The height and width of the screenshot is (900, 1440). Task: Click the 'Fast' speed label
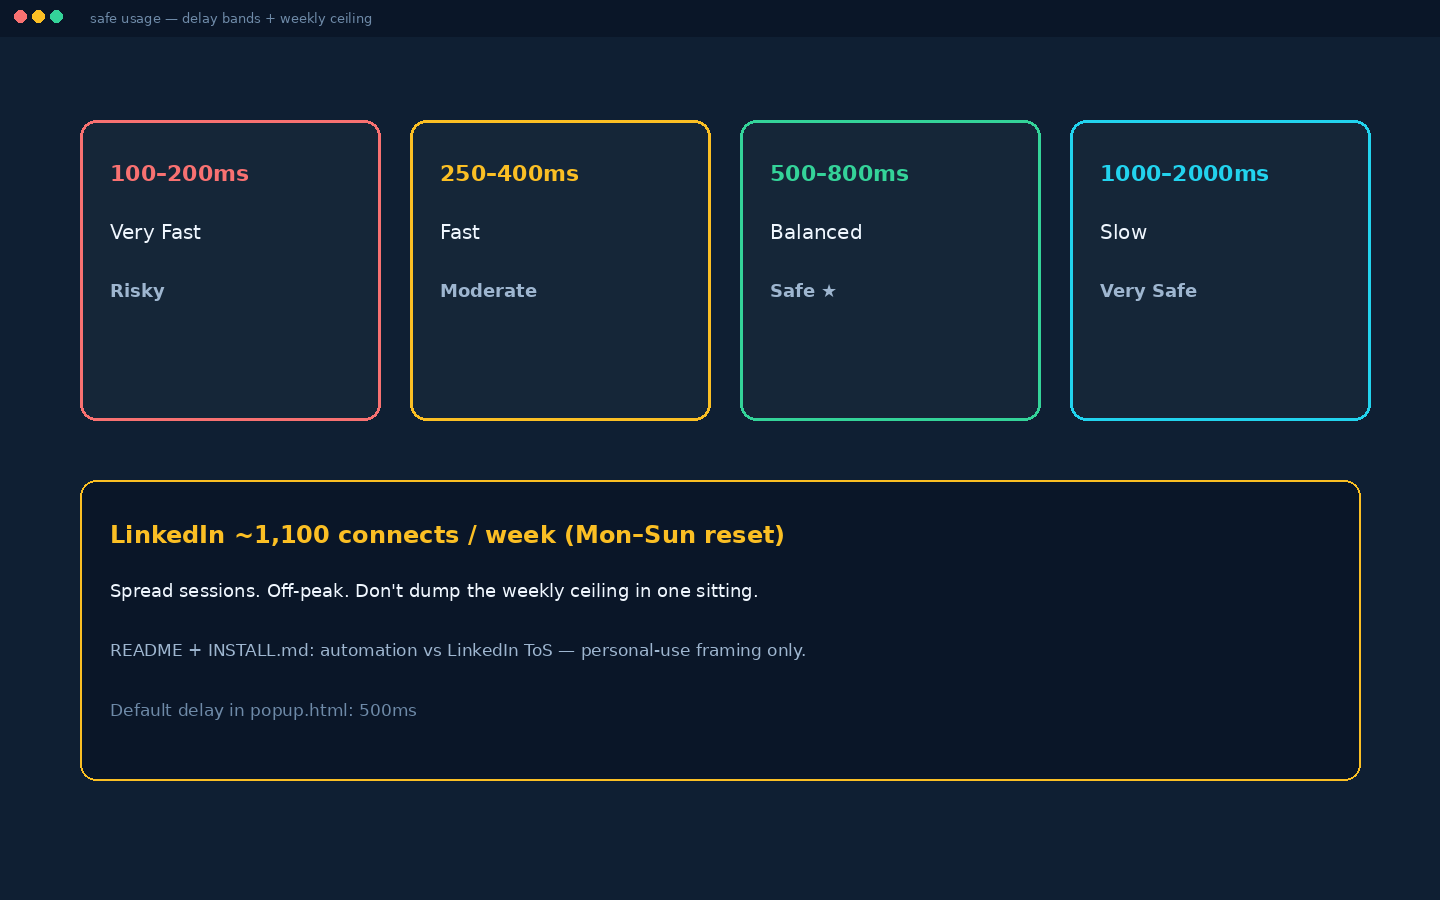pyautogui.click(x=460, y=232)
